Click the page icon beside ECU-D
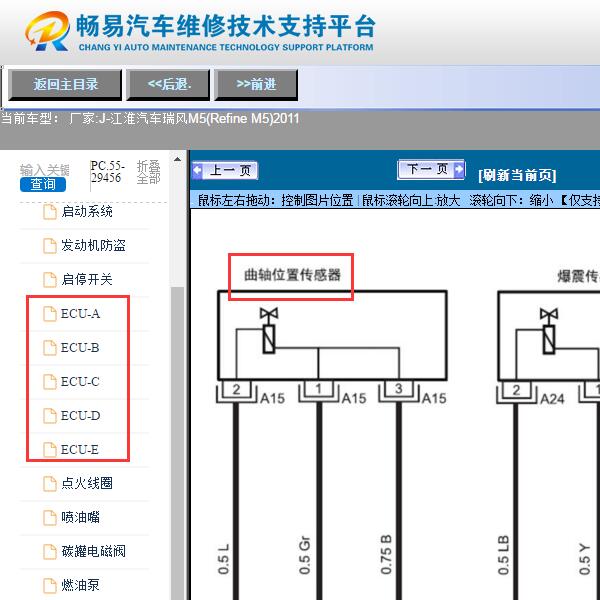The width and height of the screenshot is (600, 600). coord(50,416)
